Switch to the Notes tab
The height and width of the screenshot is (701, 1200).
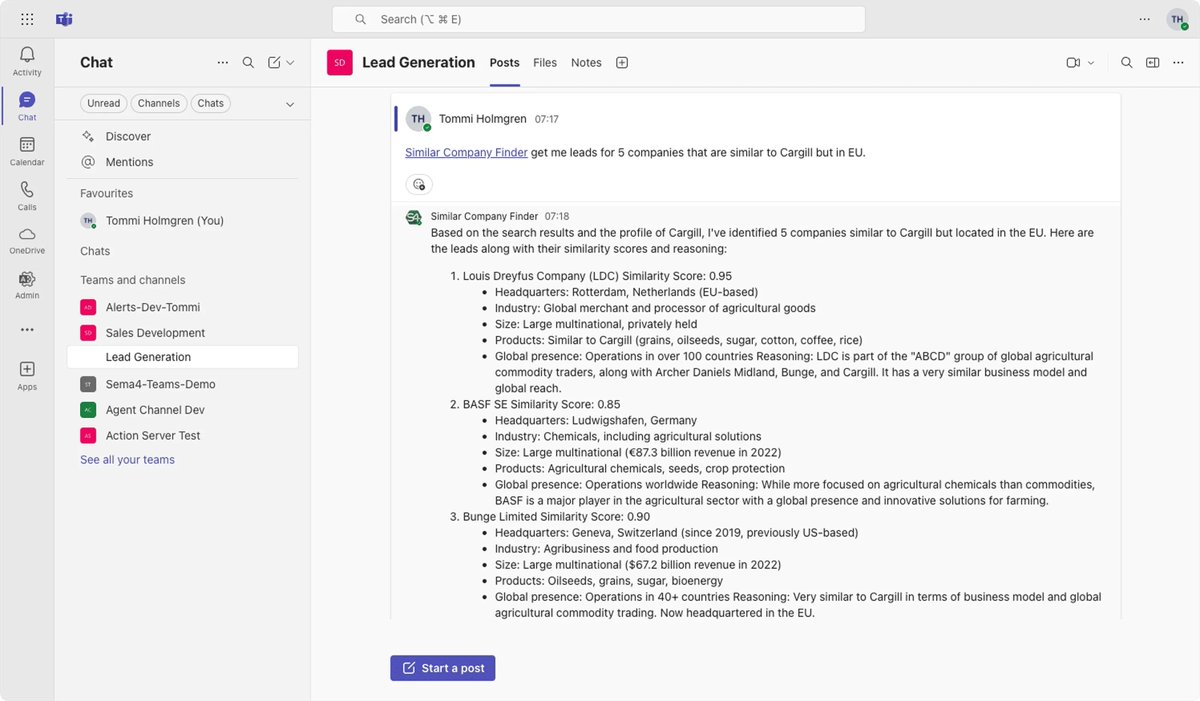pyautogui.click(x=586, y=62)
